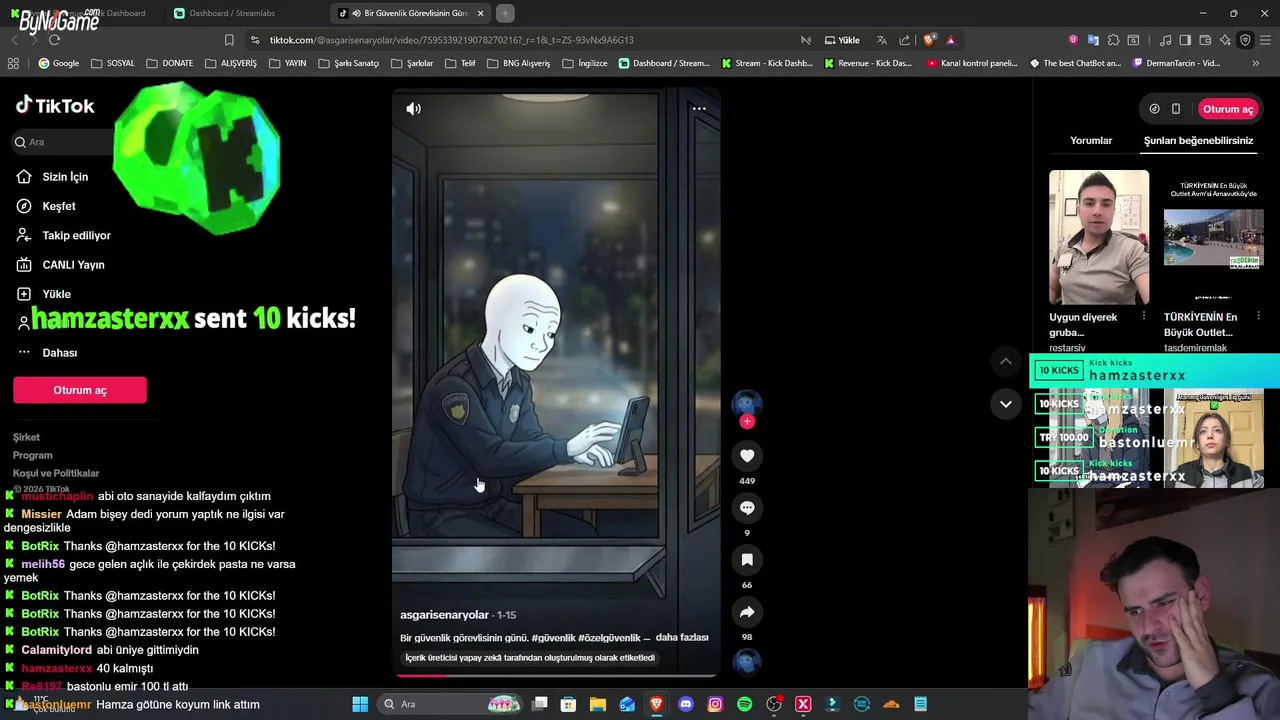Open Brave Shields lion icon
The height and width of the screenshot is (720, 1280).
point(930,40)
